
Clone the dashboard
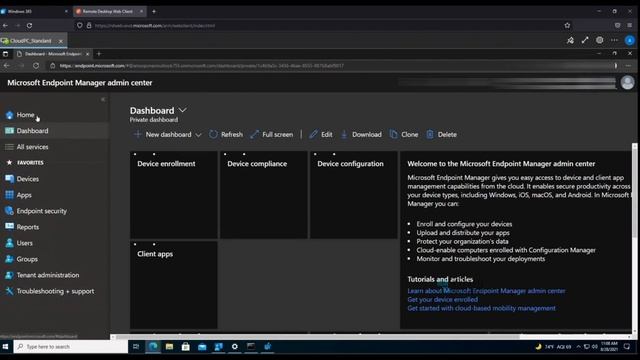point(404,134)
